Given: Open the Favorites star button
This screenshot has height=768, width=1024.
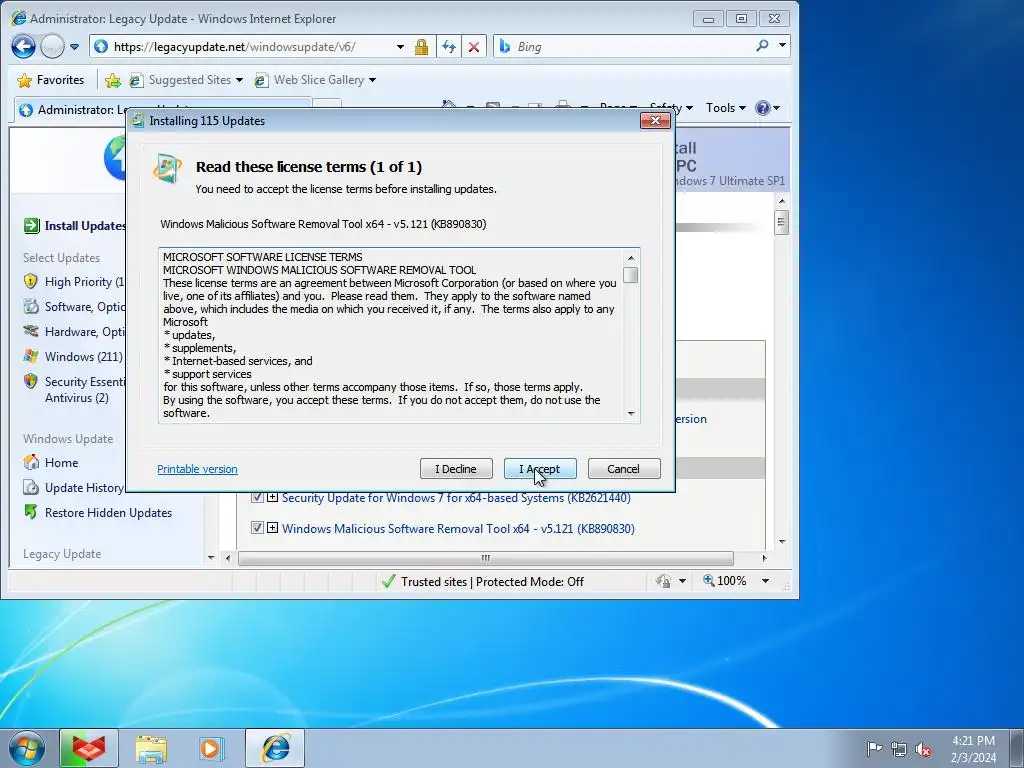Looking at the screenshot, I should [x=51, y=80].
